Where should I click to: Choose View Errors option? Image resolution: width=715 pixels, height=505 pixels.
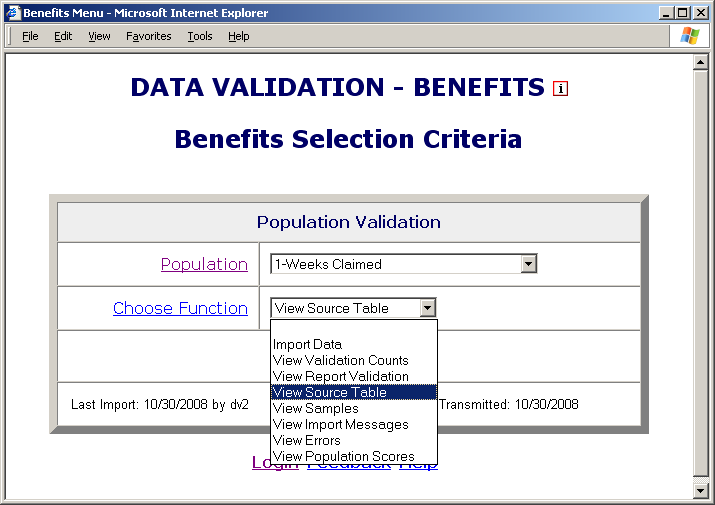[x=354, y=440]
